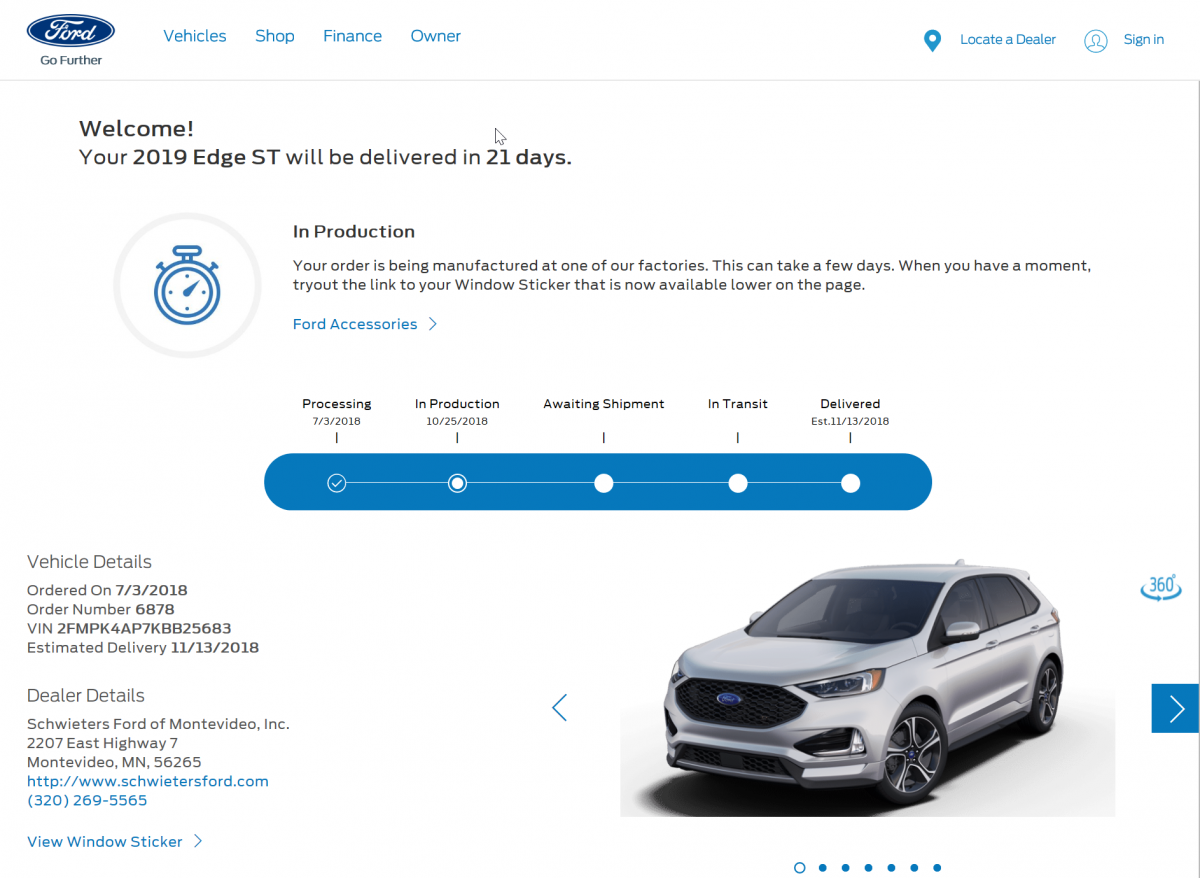The height and width of the screenshot is (878, 1200).
Task: Select the fourth carousel pagination dot
Action: pos(868,868)
